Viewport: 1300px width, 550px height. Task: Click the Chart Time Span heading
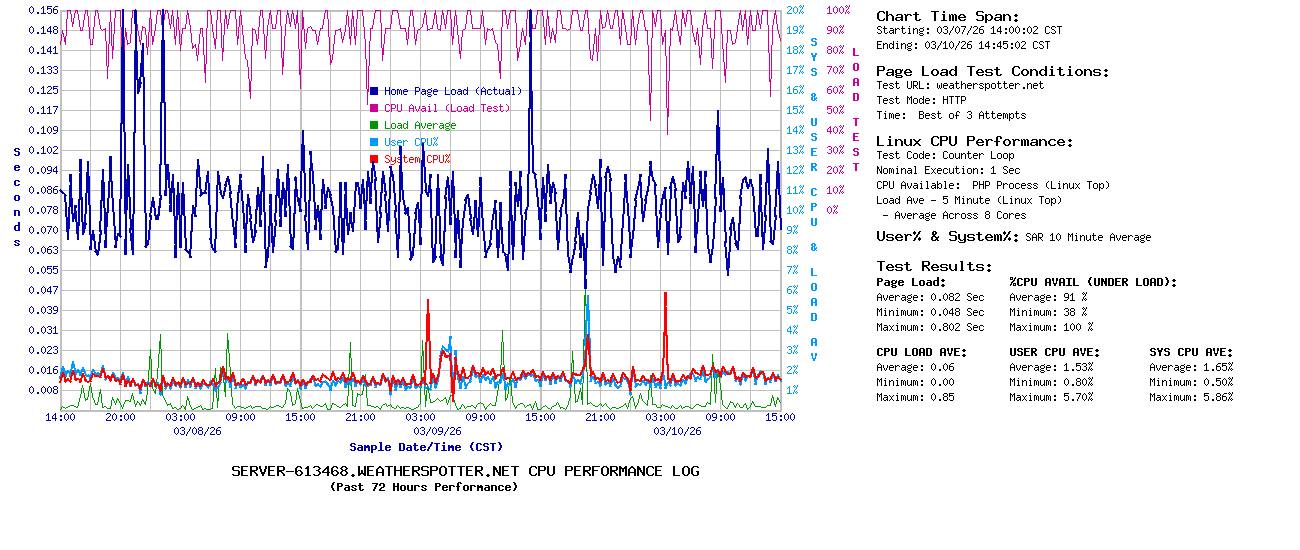click(x=947, y=16)
